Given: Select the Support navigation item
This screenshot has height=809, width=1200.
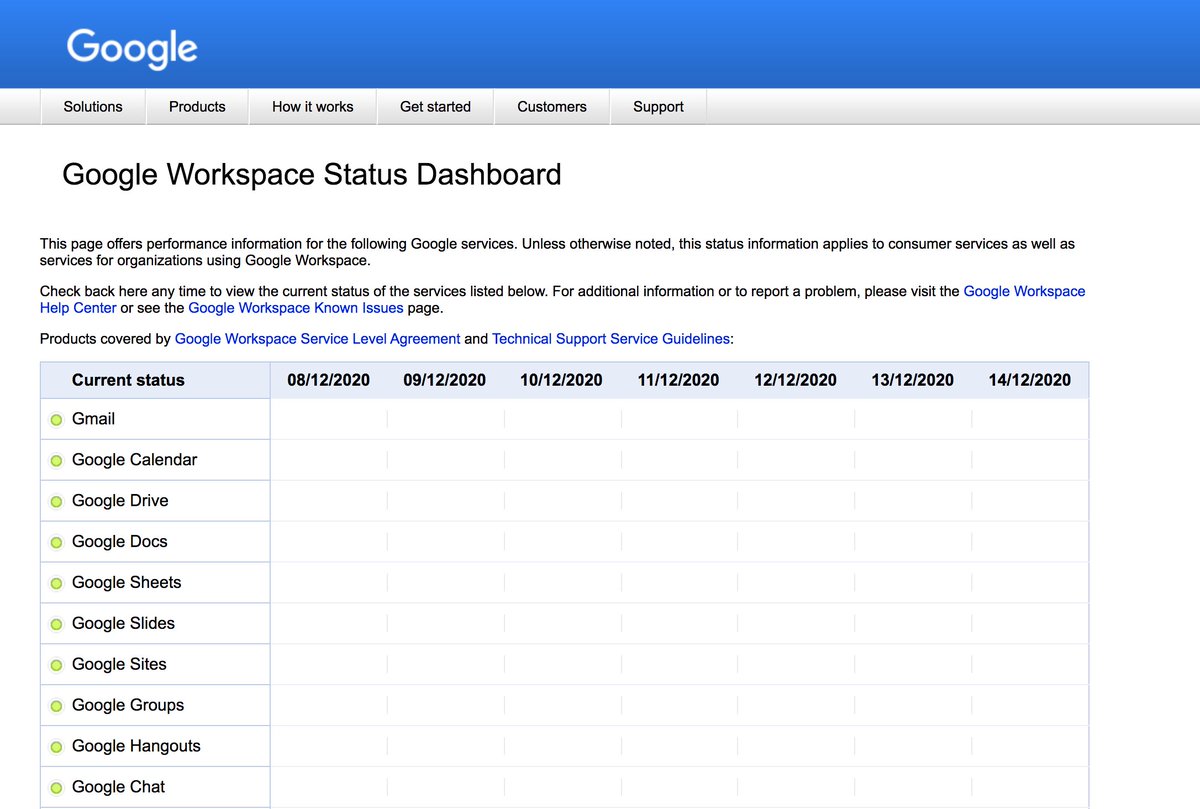Looking at the screenshot, I should coord(658,106).
